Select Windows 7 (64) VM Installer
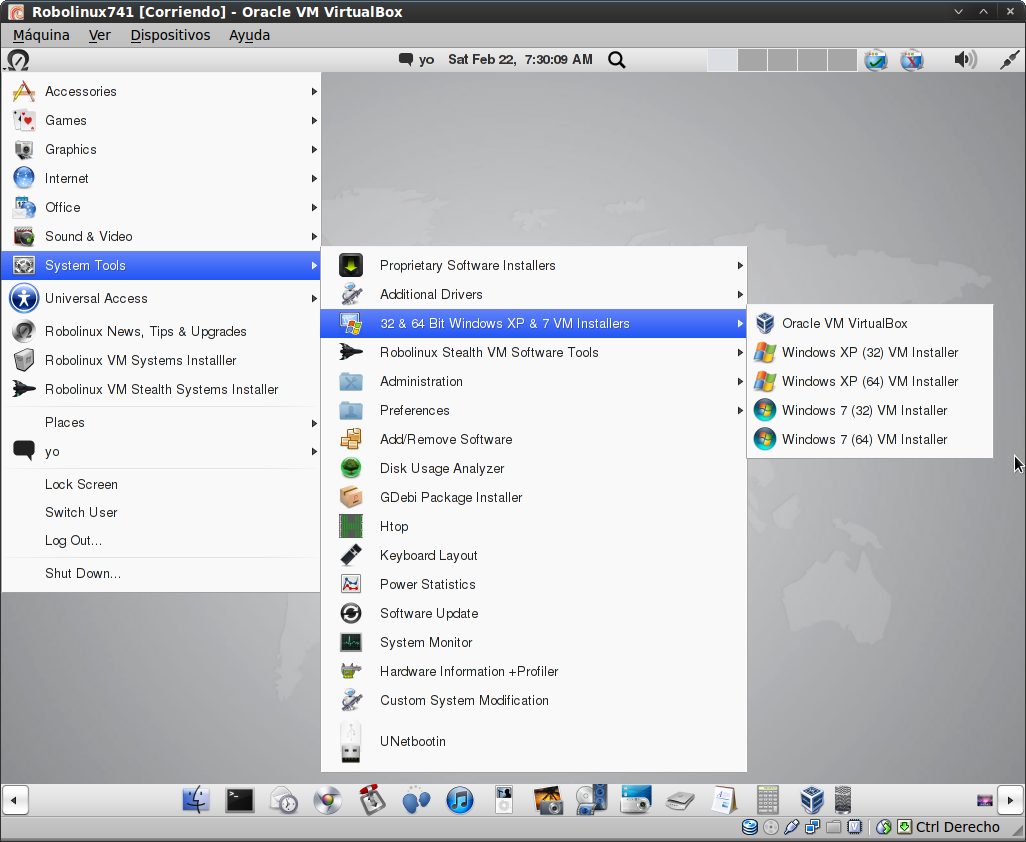The height and width of the screenshot is (842, 1026). click(864, 439)
